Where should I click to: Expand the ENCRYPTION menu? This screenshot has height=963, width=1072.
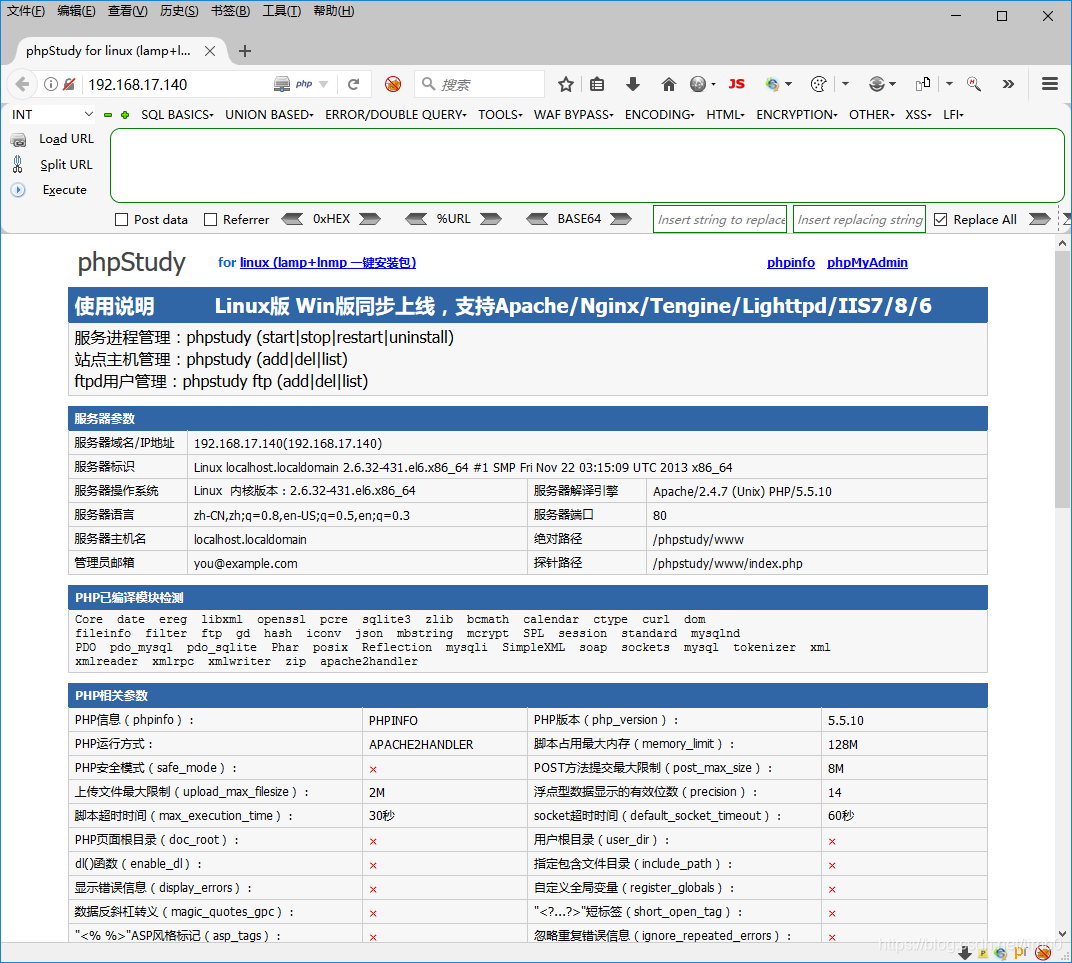(797, 115)
